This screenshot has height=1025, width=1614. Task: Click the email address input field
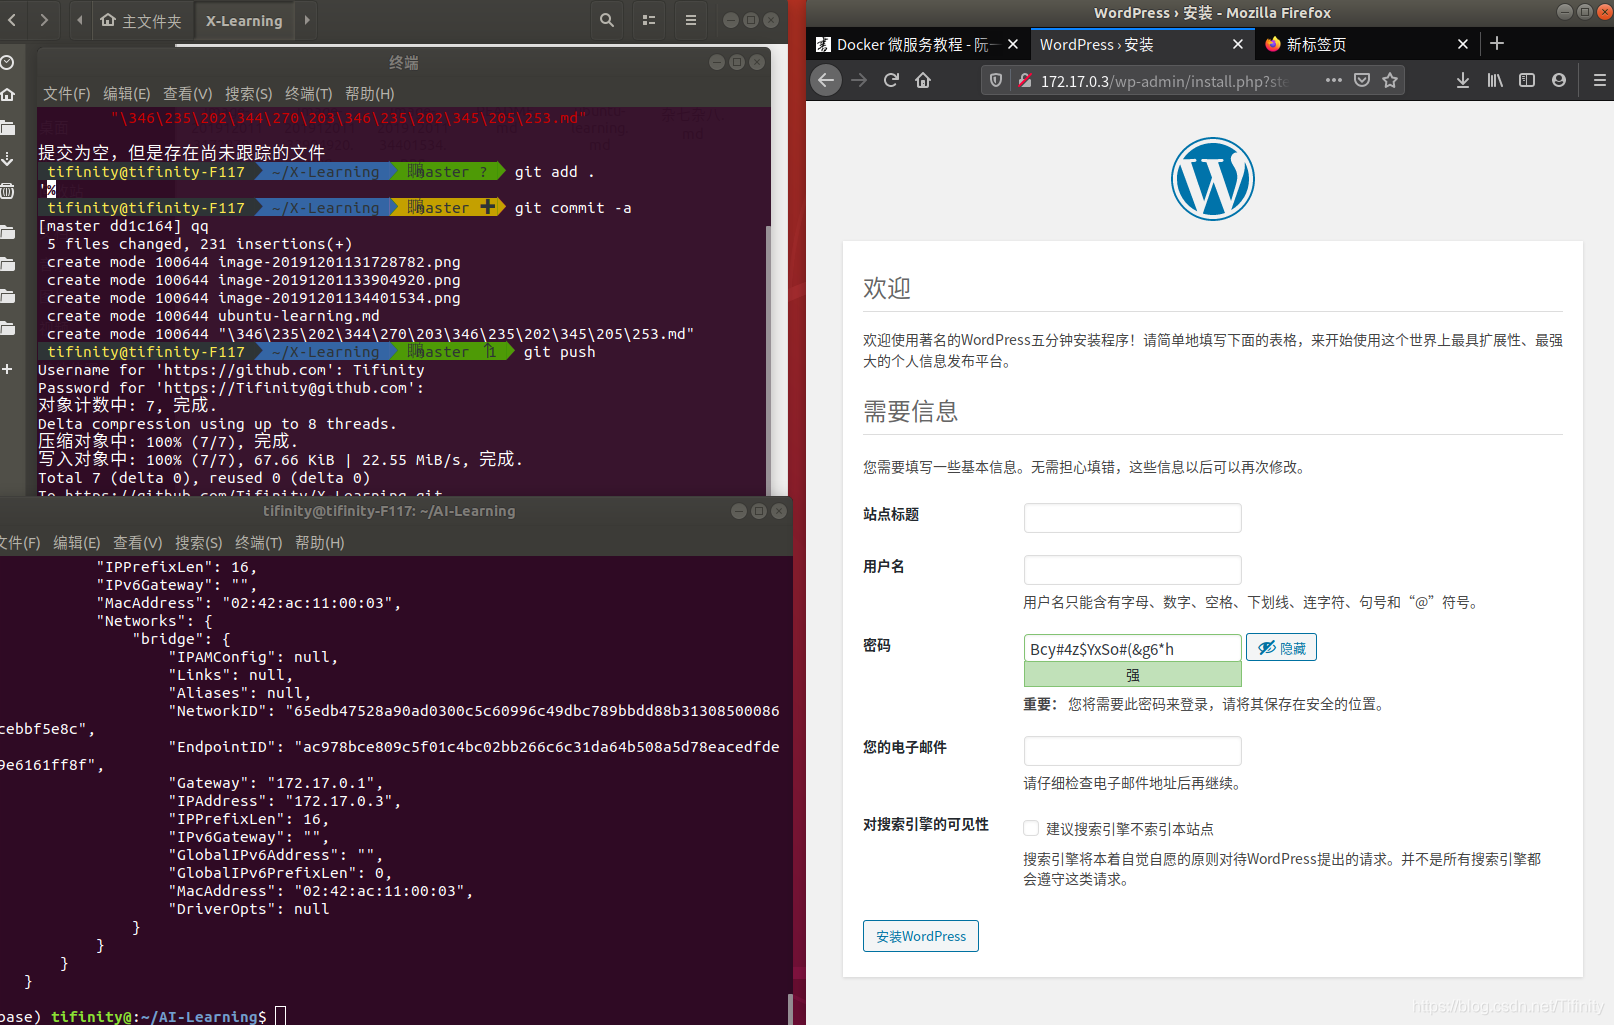tap(1132, 751)
